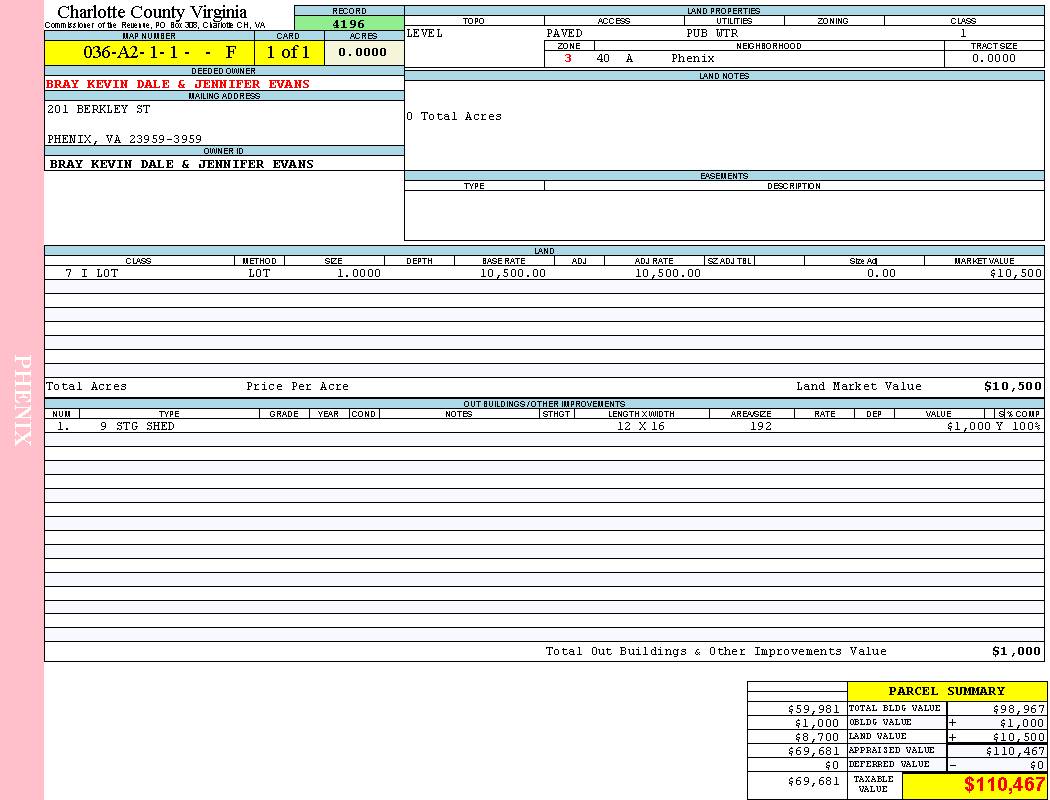Select the yellow map number field
Viewport: 1050px width, 800px height.
pyautogui.click(x=149, y=53)
